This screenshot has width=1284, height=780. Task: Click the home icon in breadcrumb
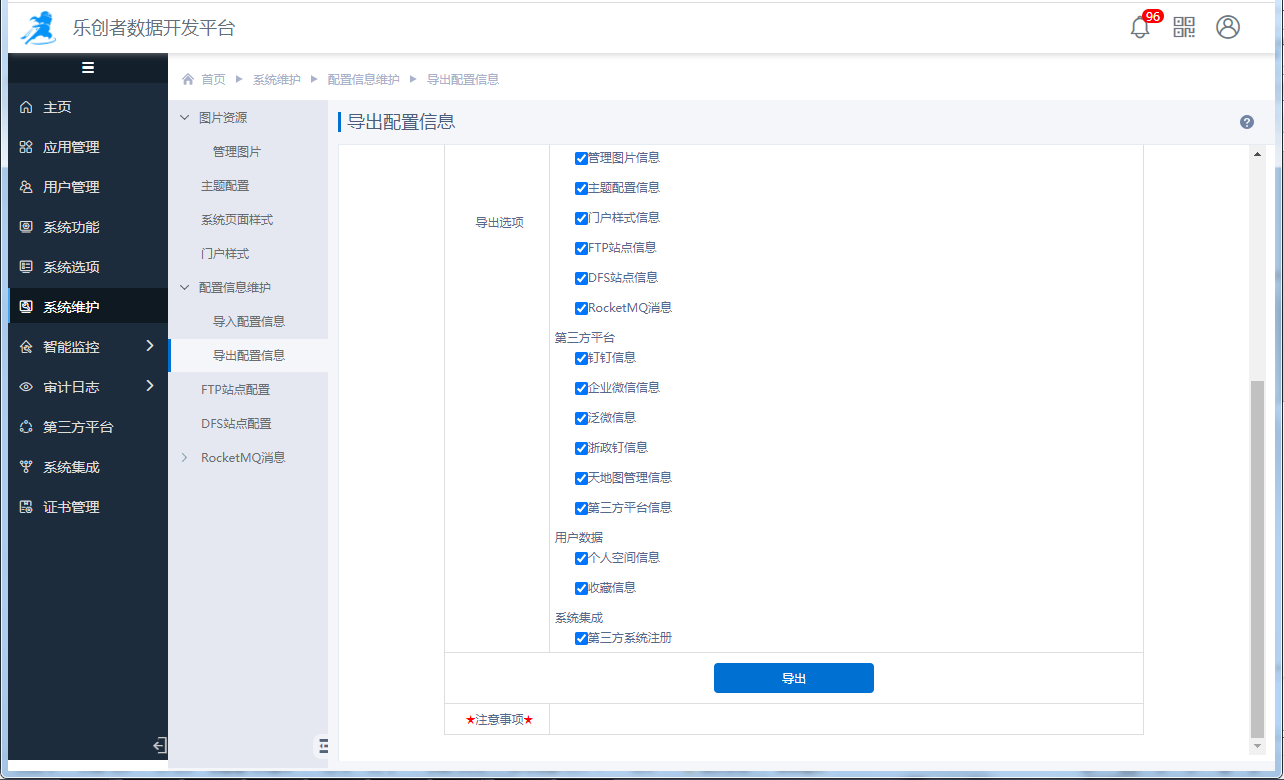188,79
